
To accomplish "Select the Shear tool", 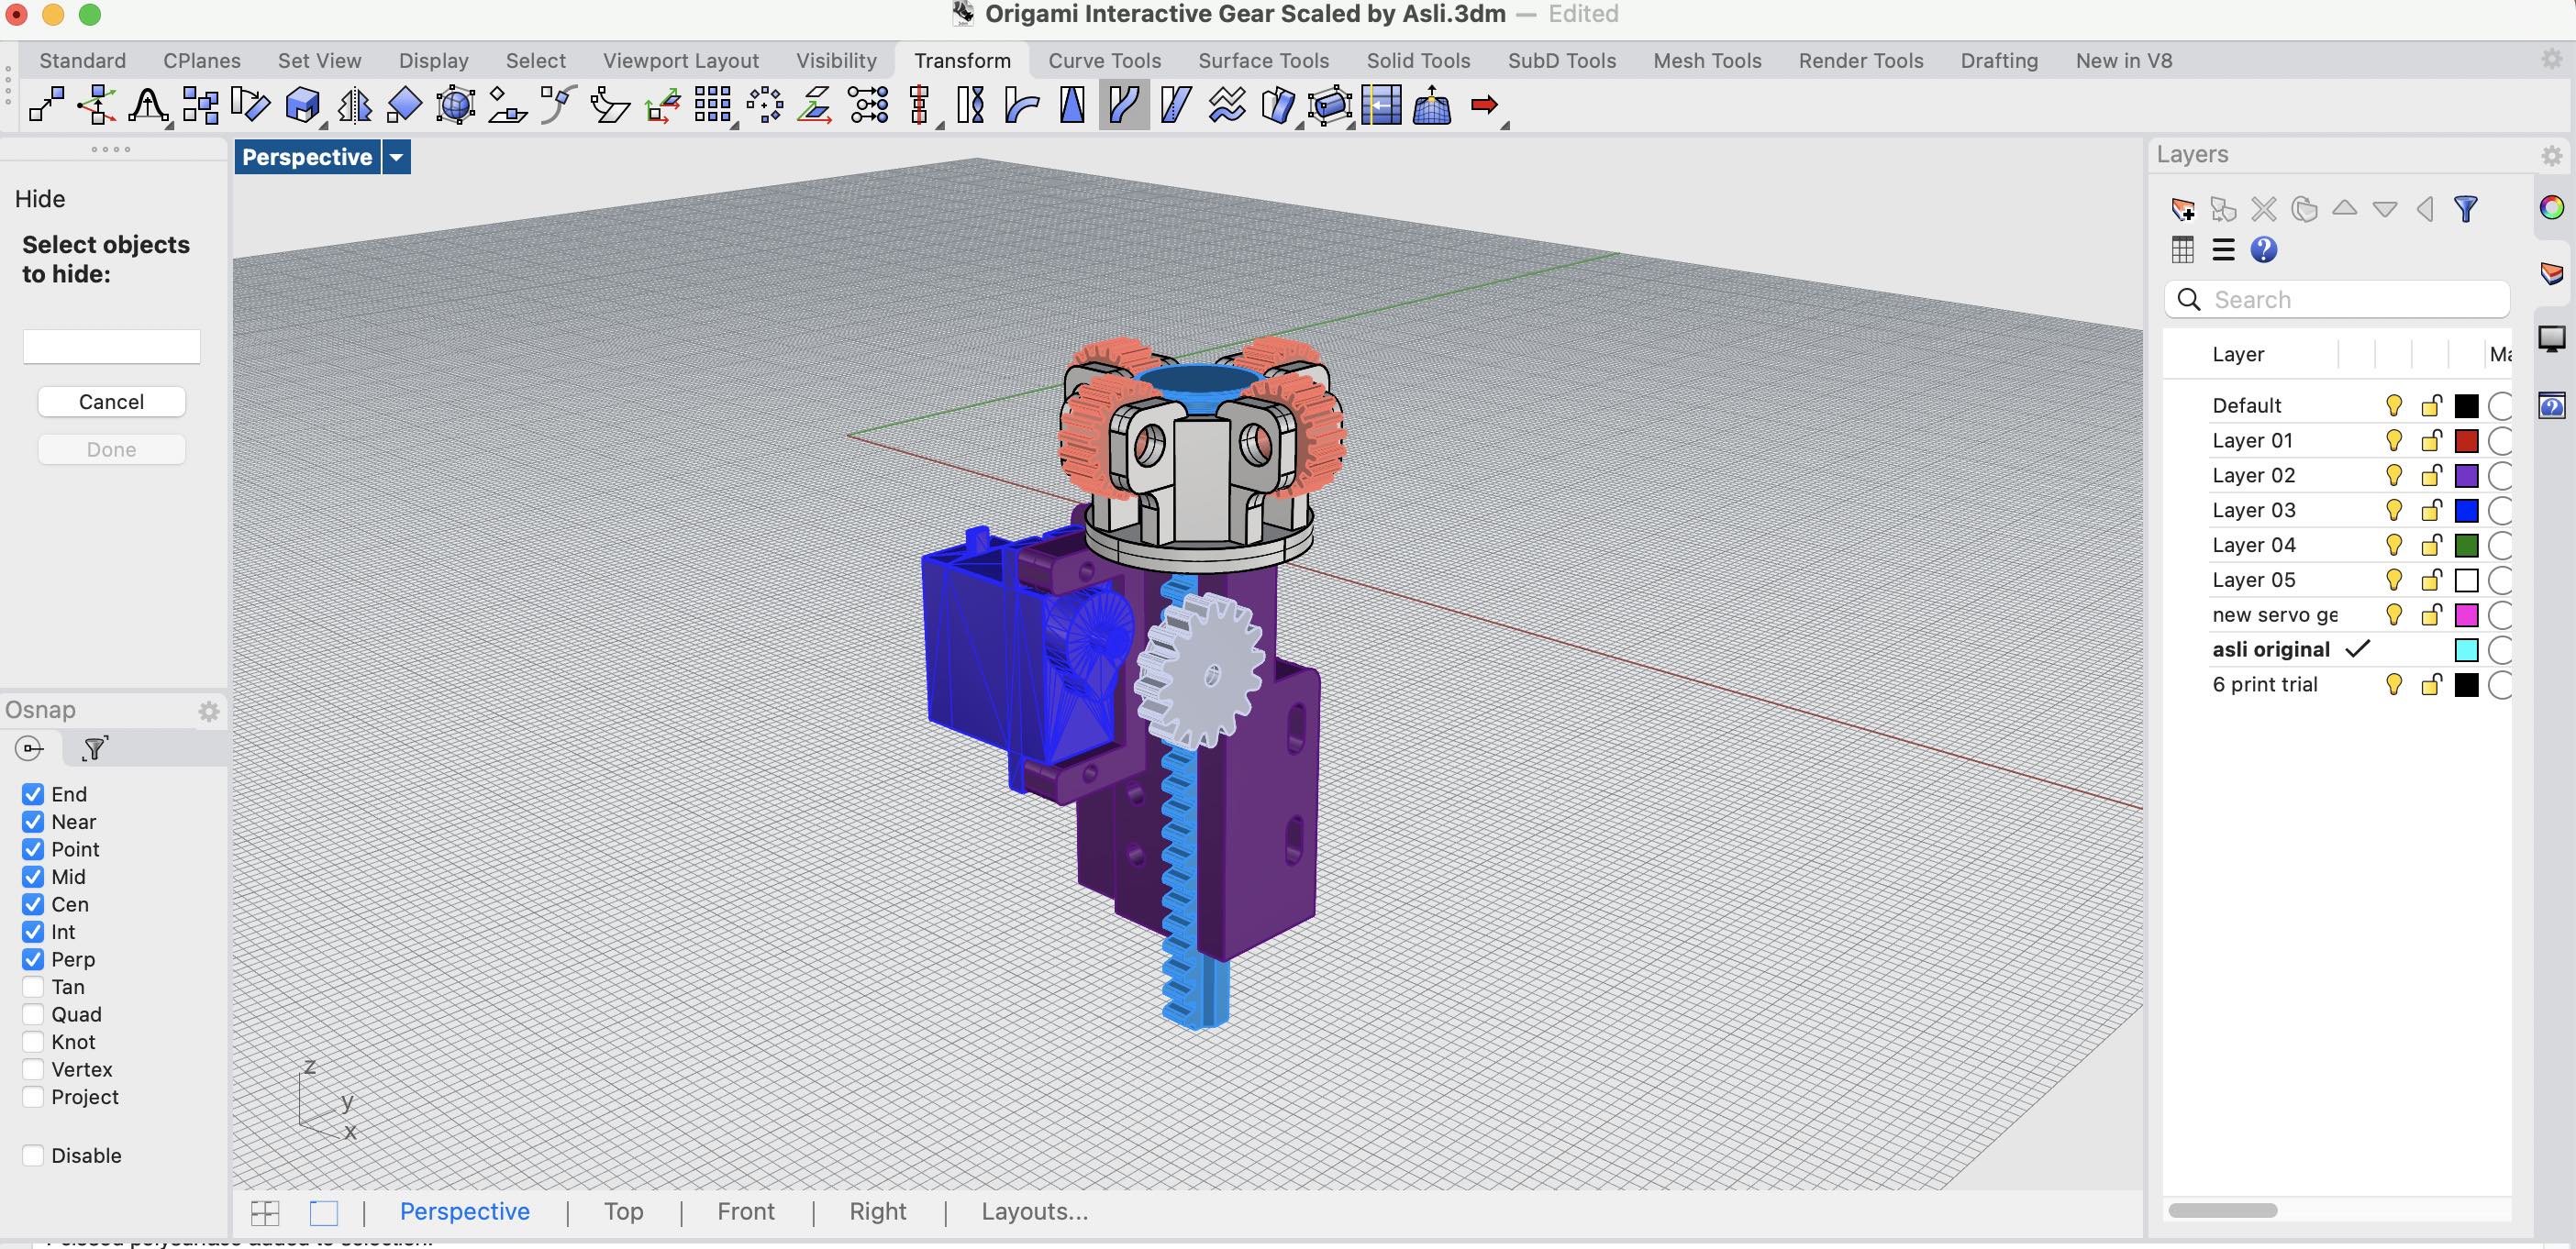I will 1176,105.
